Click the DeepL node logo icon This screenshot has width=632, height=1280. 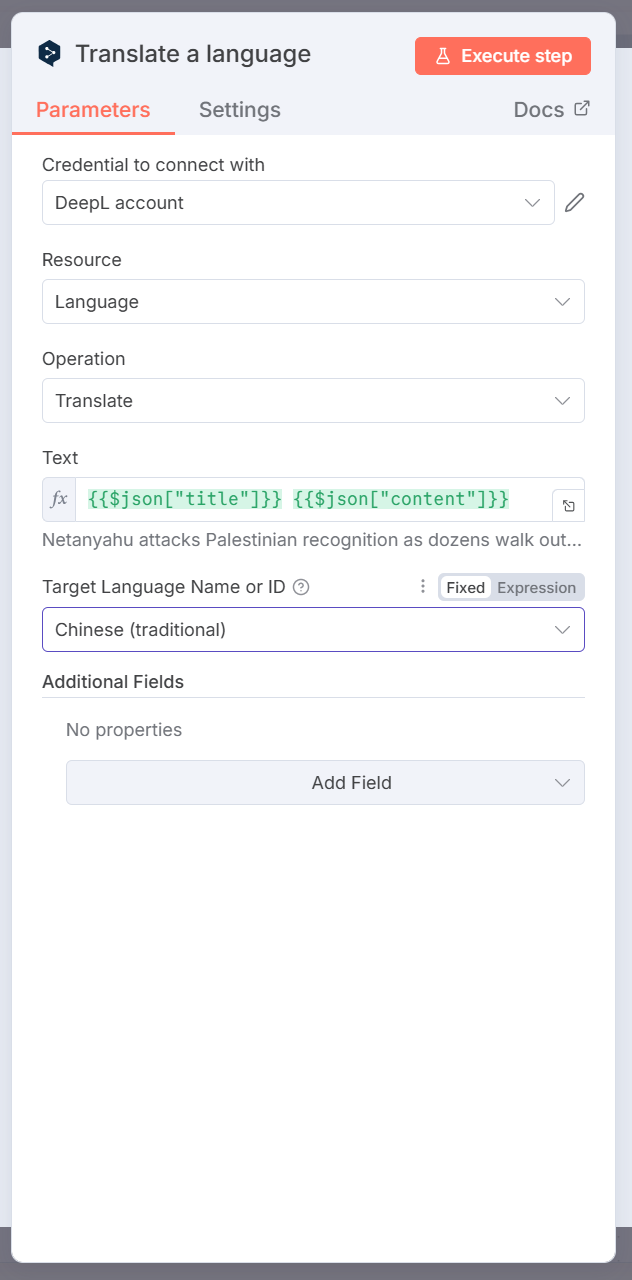49,54
